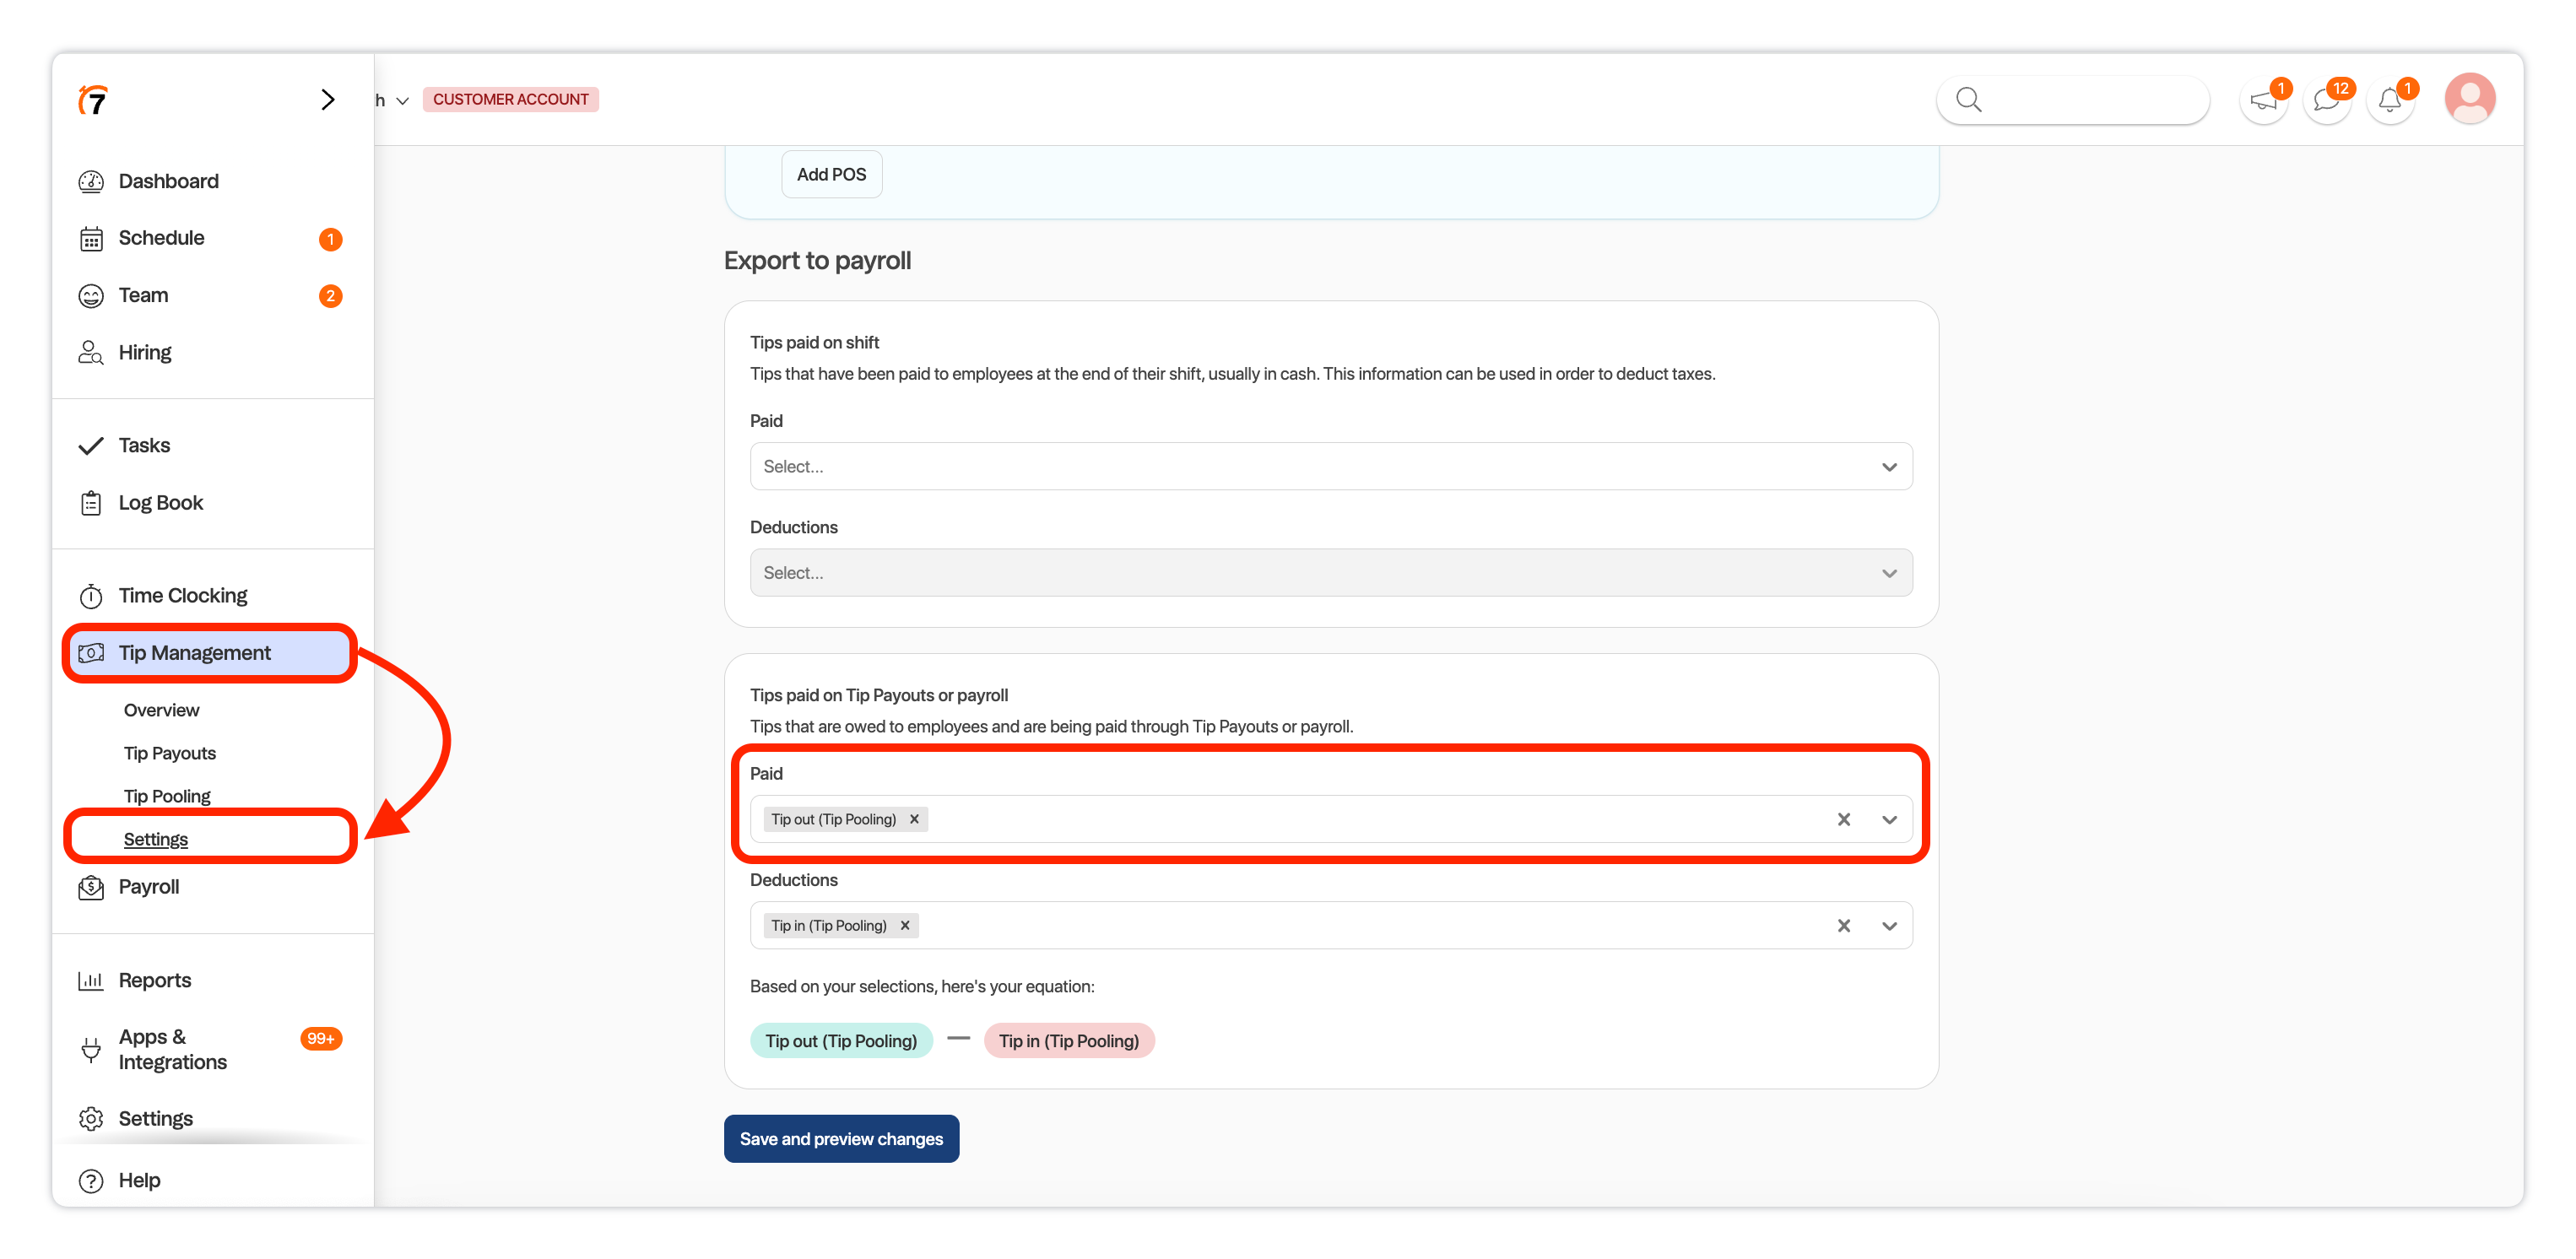Click Save and preview changes button
Image resolution: width=2576 pixels, height=1259 pixels.
click(x=841, y=1138)
